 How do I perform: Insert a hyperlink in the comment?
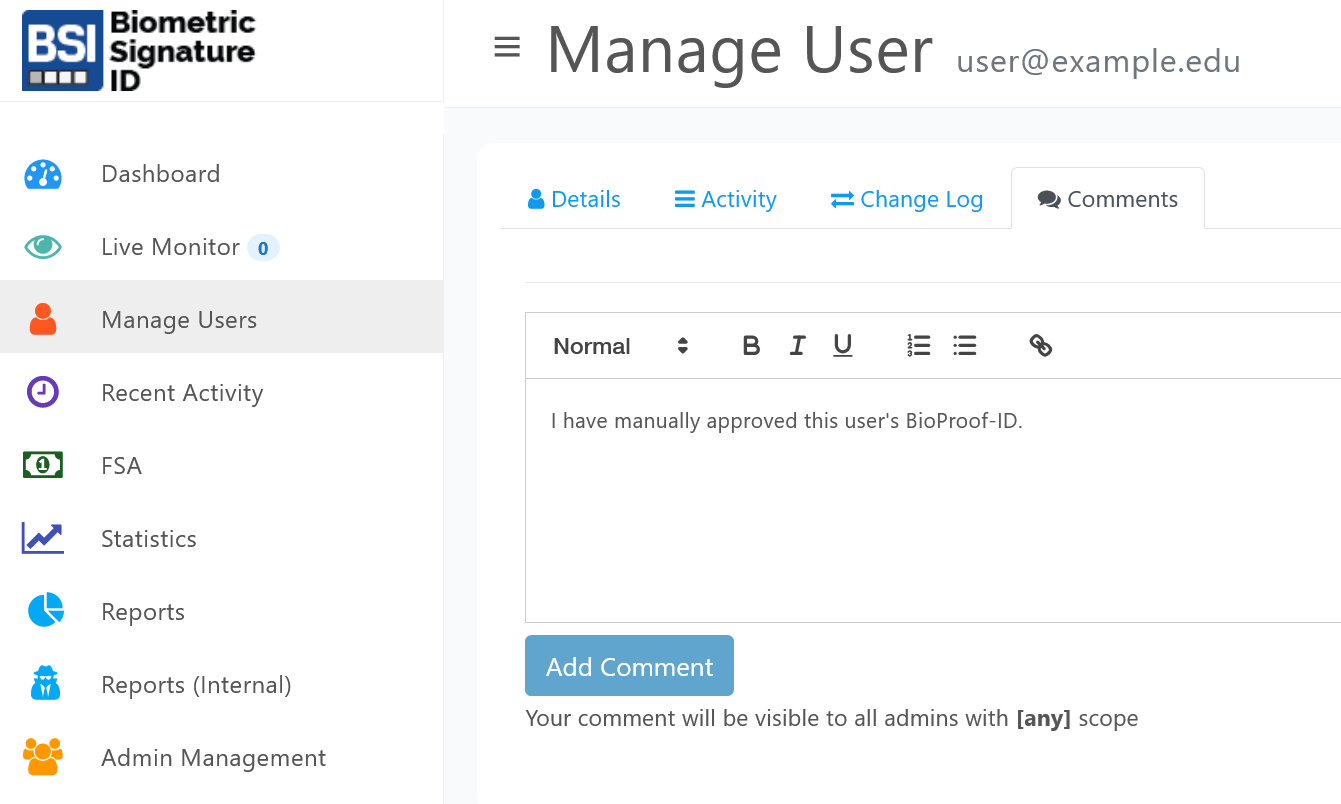(x=1040, y=346)
